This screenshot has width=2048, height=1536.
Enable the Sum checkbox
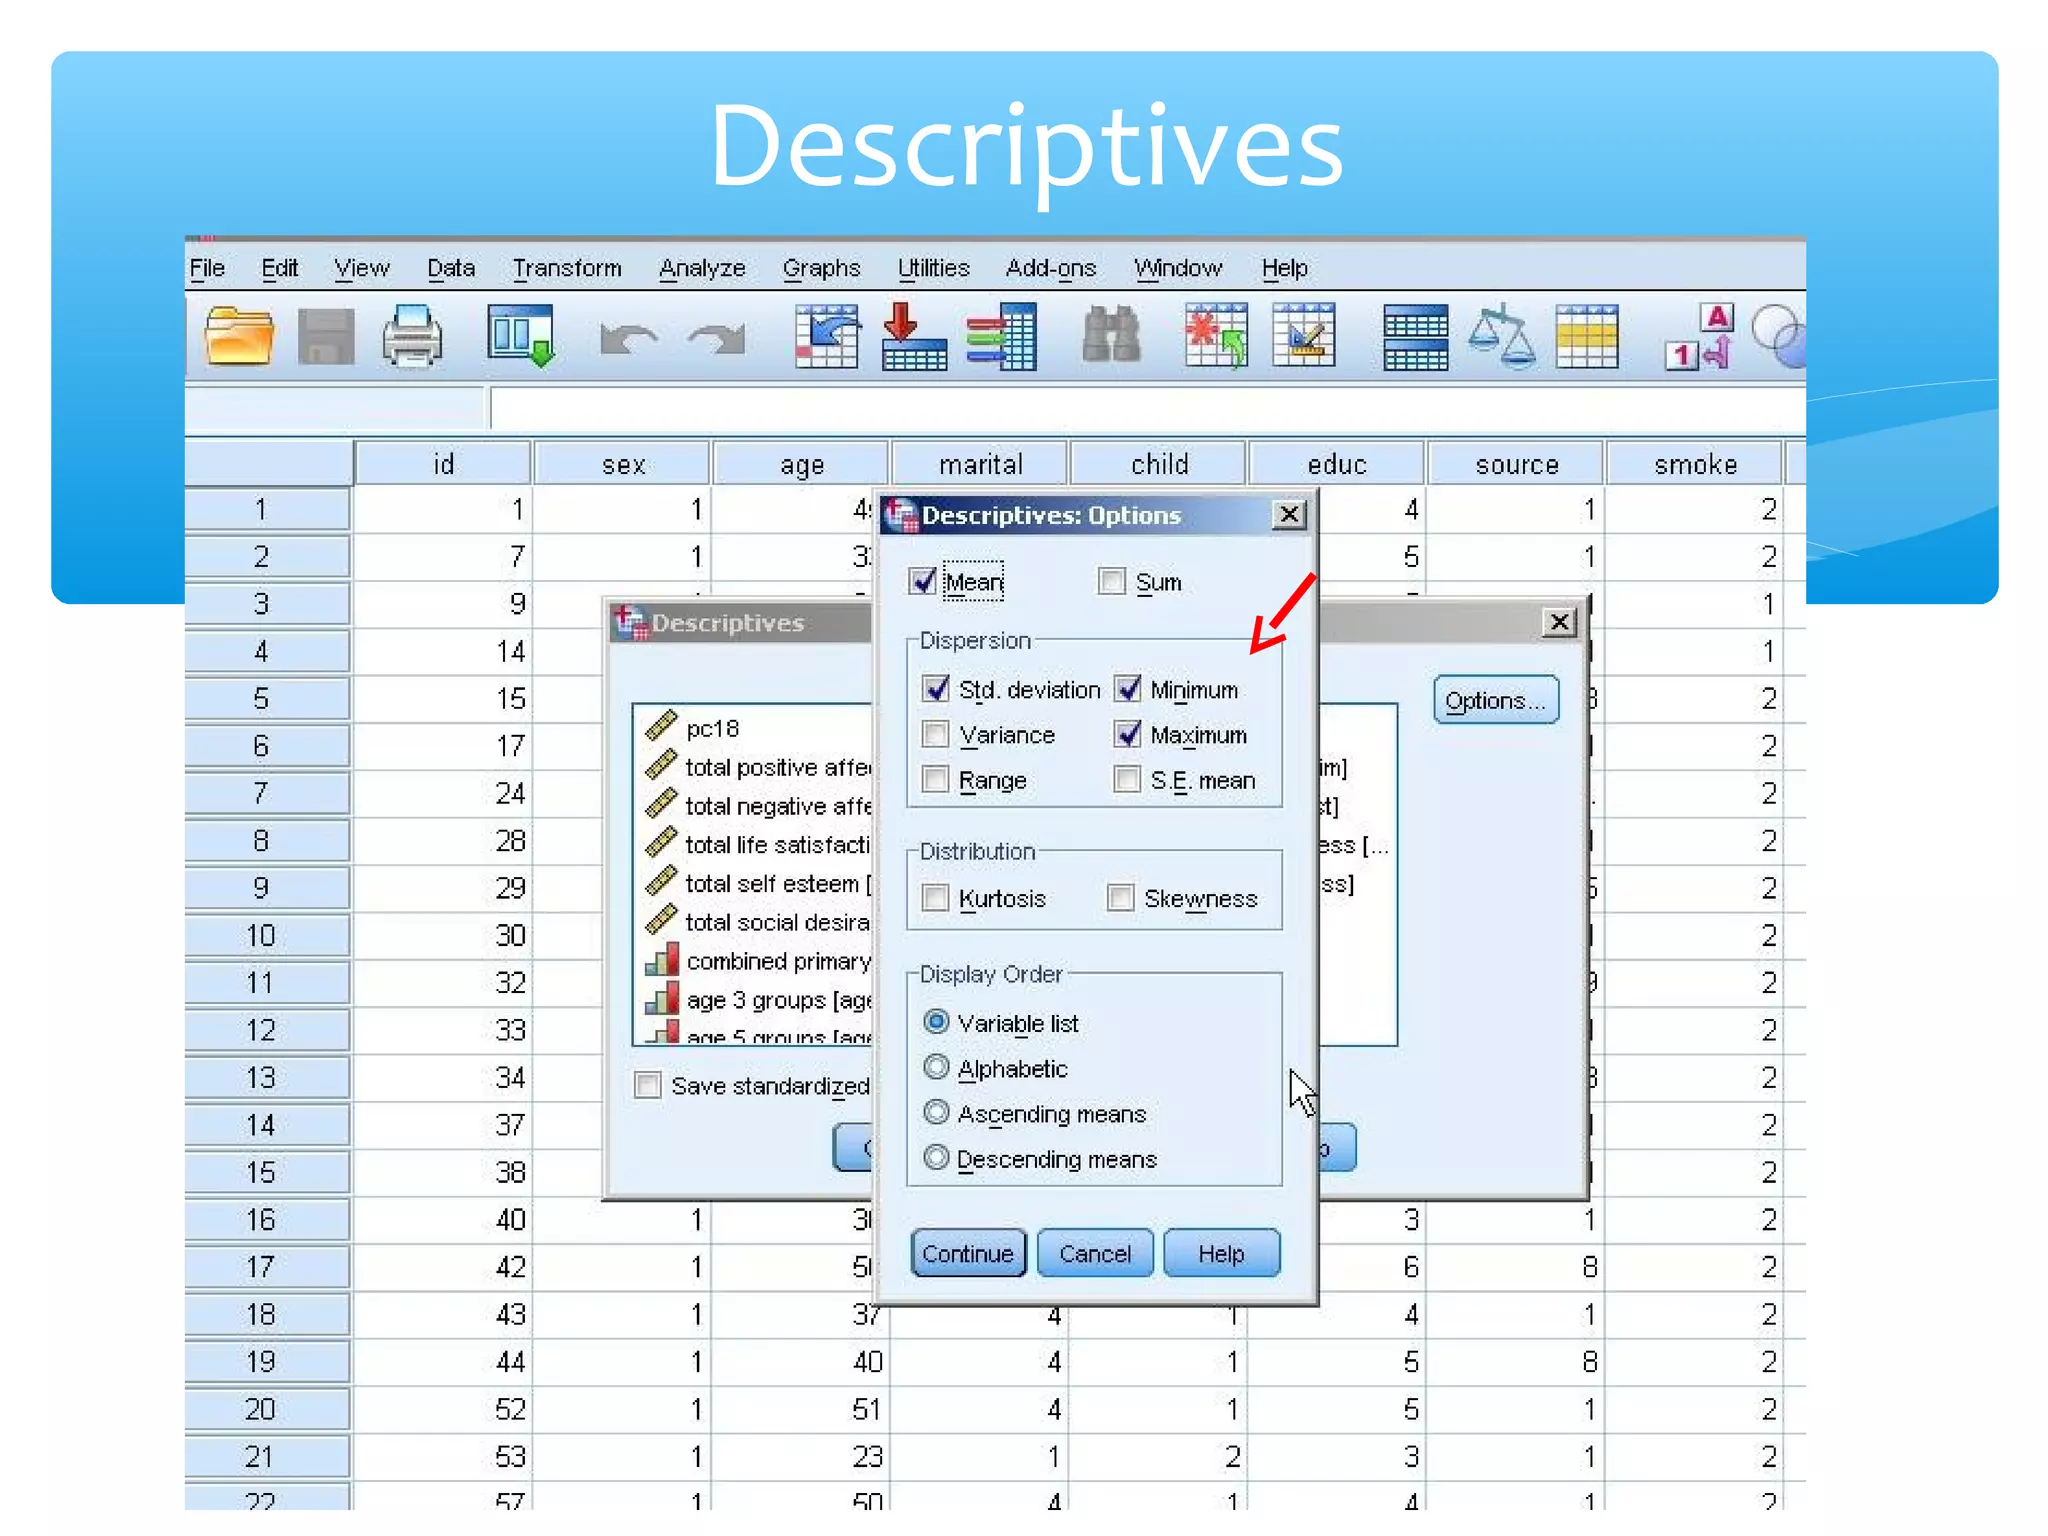coord(1112,581)
